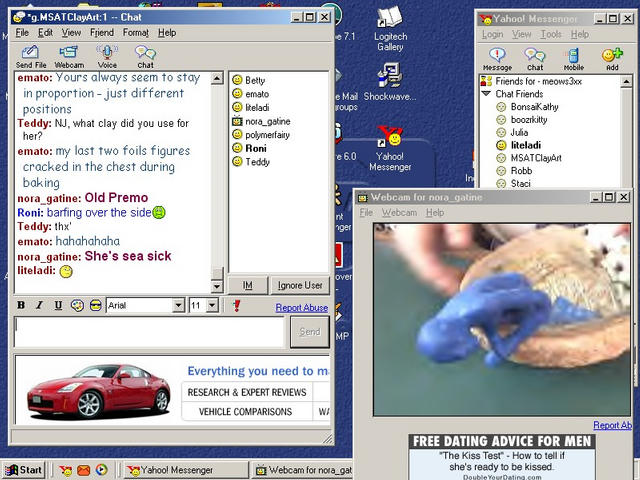This screenshot has height=480, width=640.
Task: Open the emoticons picker with sunglasses smiley
Action: pyautogui.click(x=96, y=305)
